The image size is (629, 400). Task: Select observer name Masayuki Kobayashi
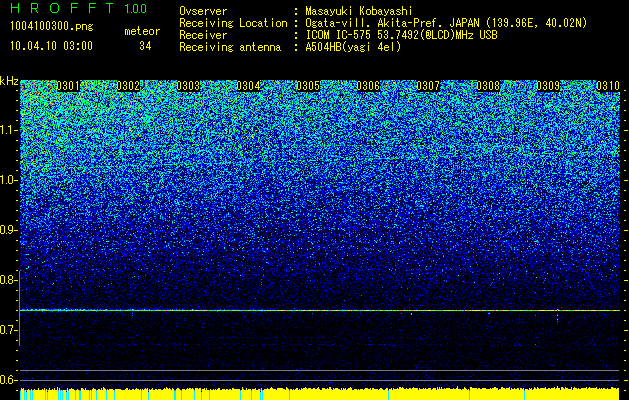point(358,11)
